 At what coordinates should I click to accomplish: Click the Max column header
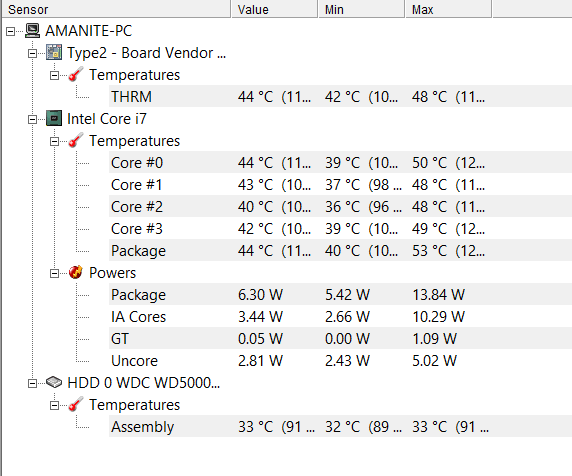448,9
